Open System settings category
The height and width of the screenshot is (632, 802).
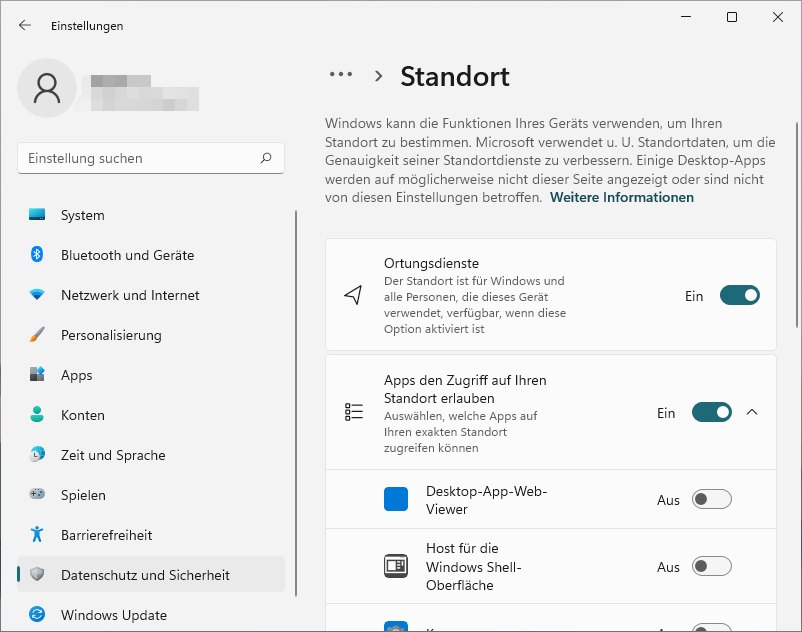pos(151,215)
